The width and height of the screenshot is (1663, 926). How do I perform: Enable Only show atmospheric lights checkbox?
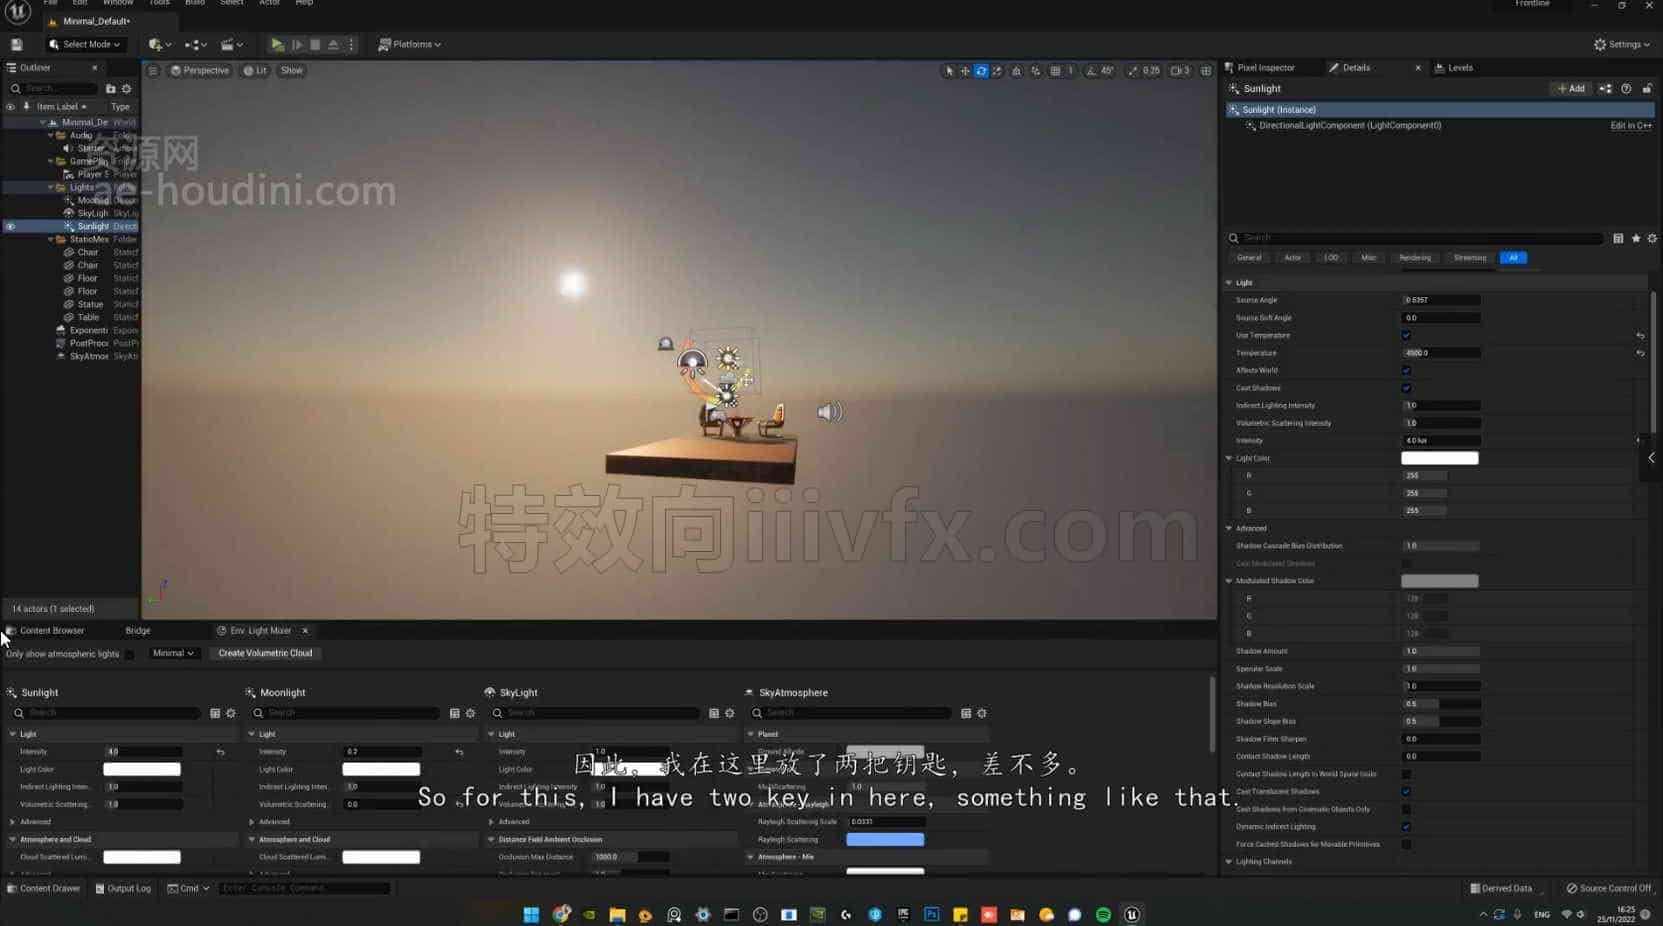pos(129,654)
